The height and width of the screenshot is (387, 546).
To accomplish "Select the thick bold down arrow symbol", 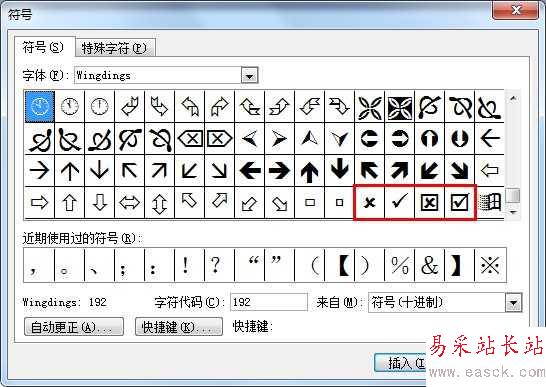I will tap(339, 170).
